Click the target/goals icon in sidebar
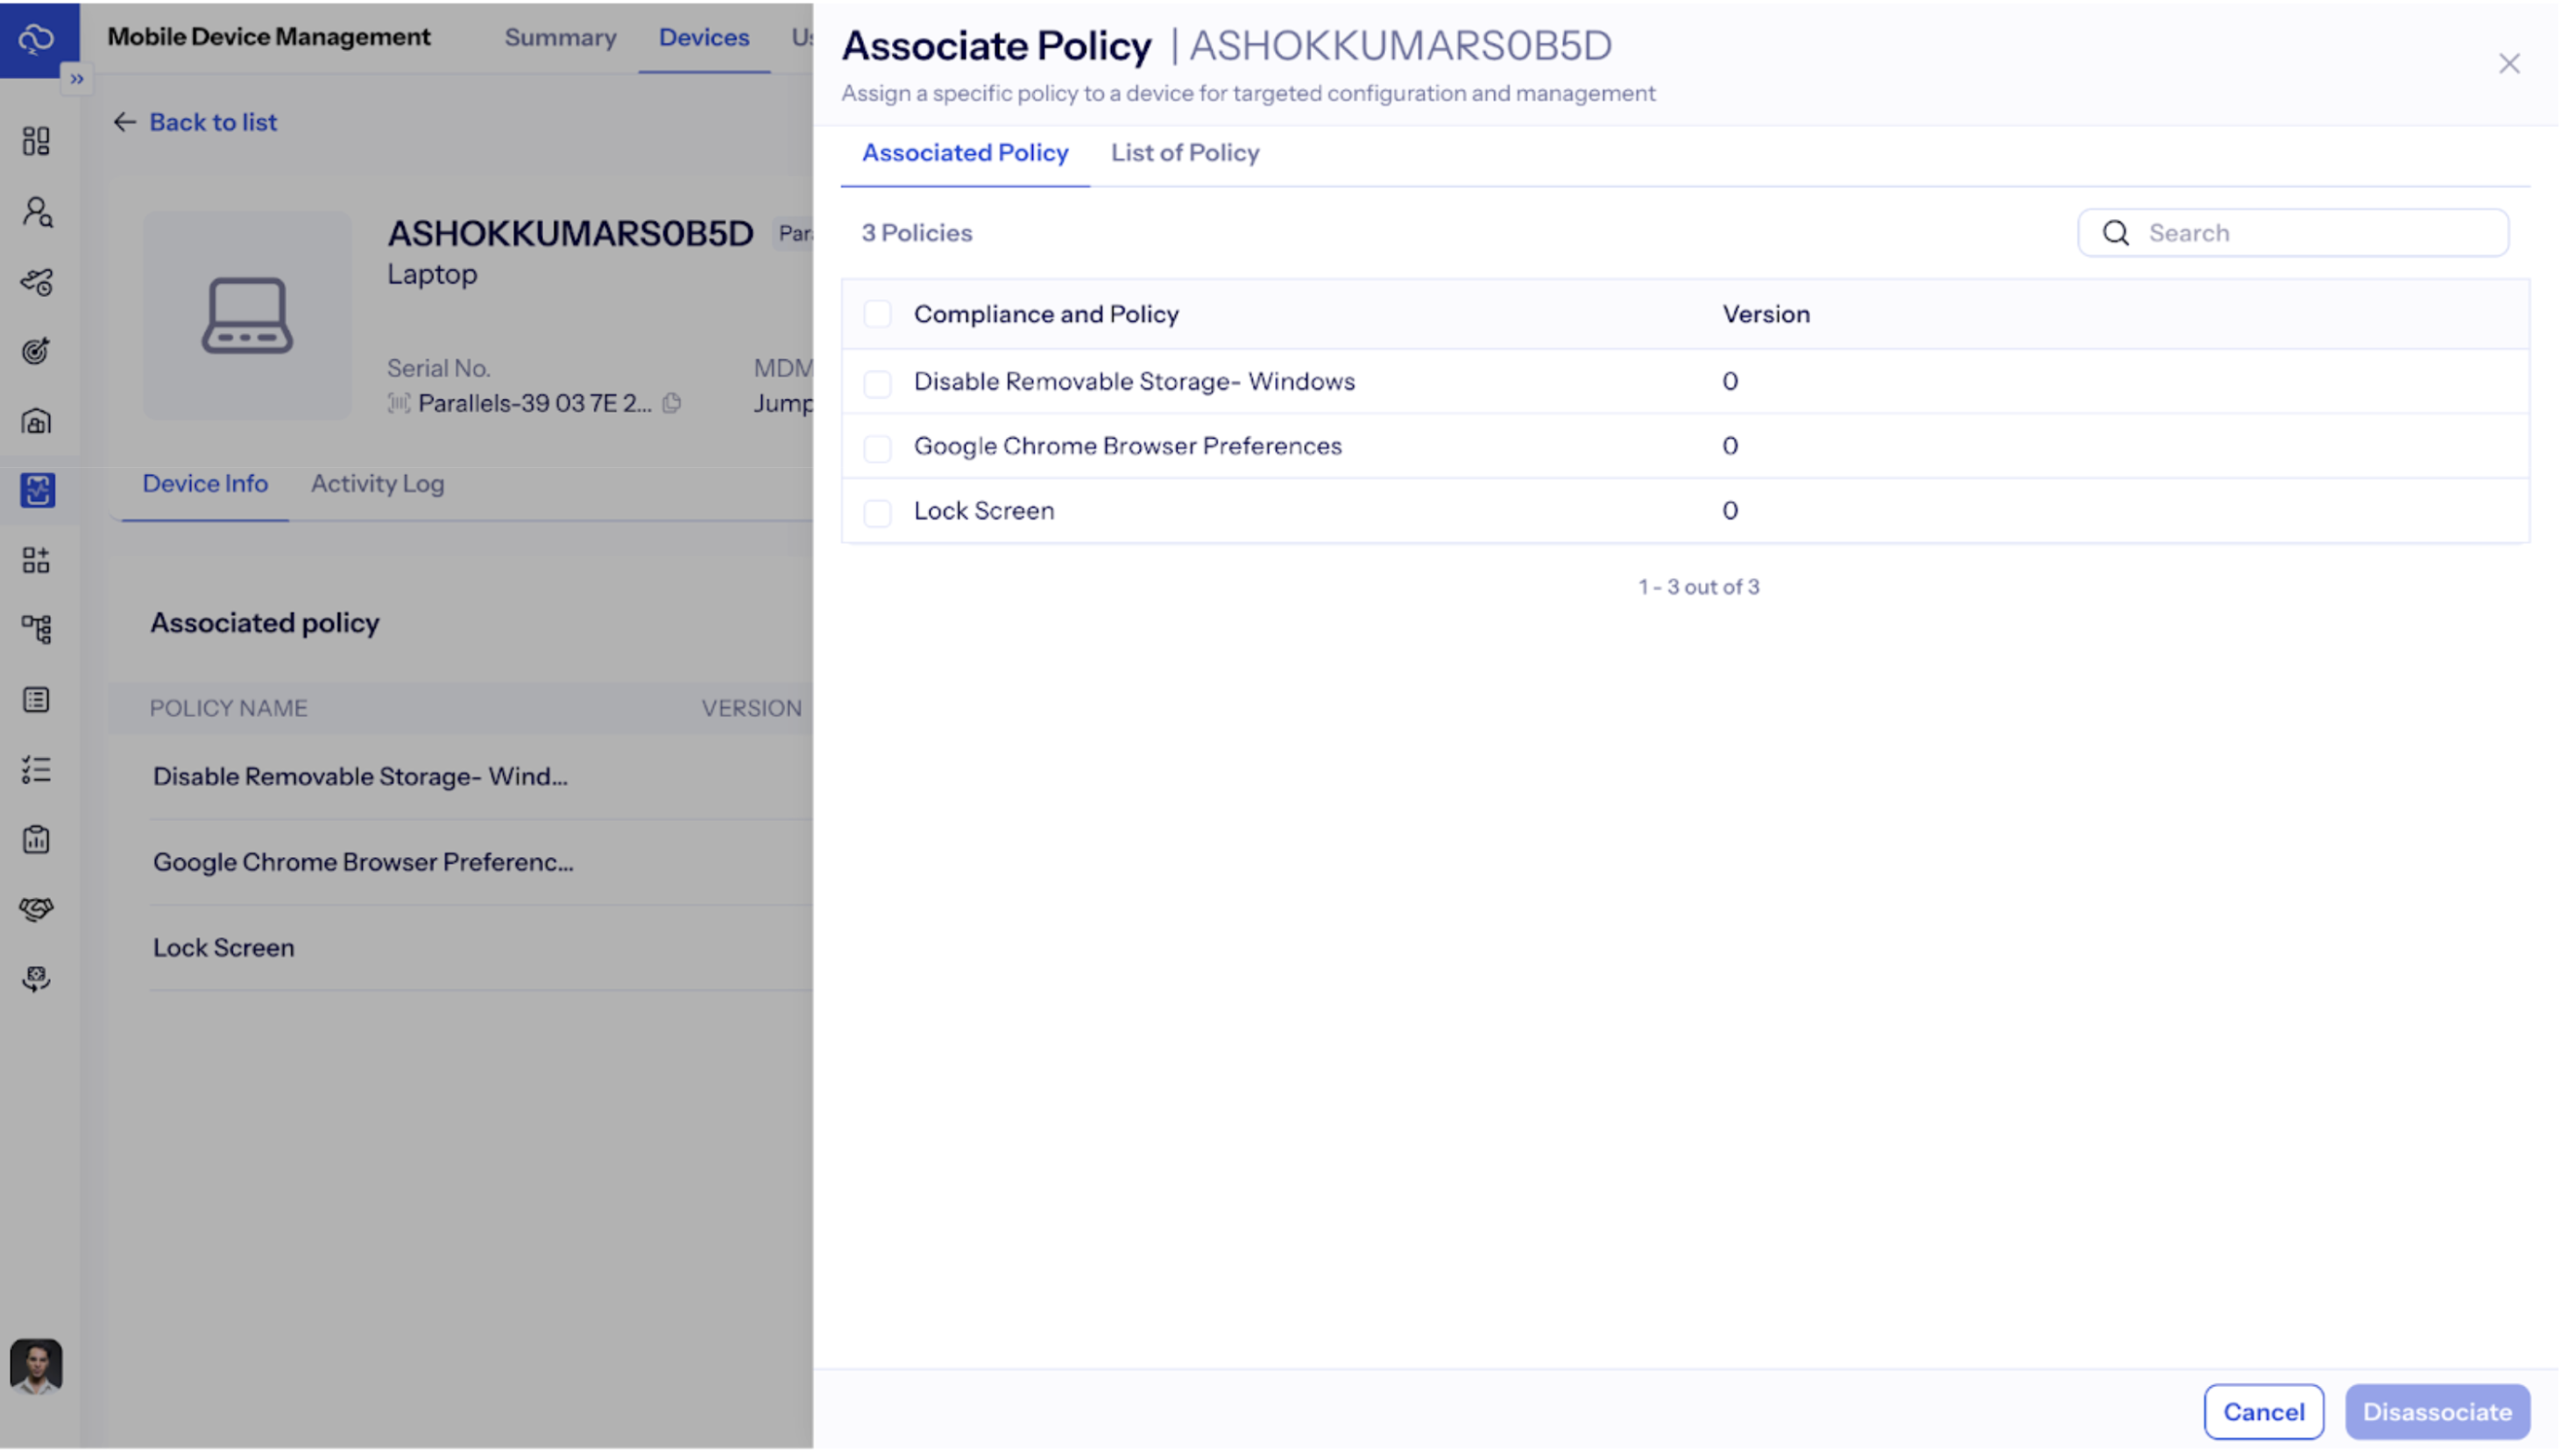 pos(36,351)
